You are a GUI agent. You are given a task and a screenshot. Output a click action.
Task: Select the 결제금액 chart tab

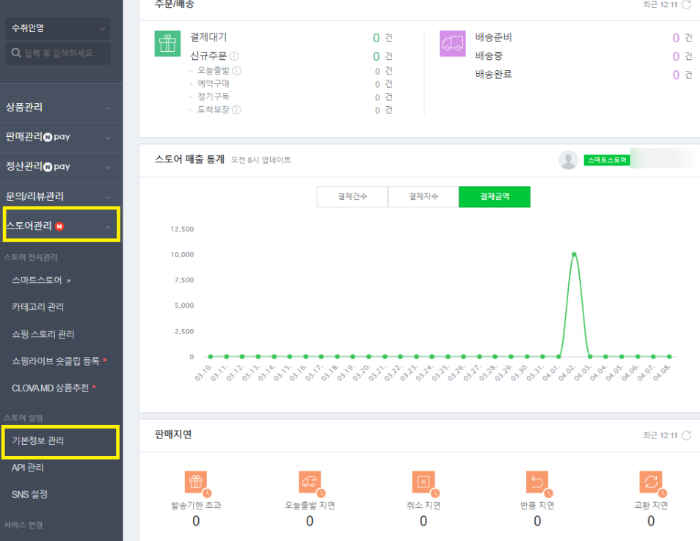(x=495, y=196)
